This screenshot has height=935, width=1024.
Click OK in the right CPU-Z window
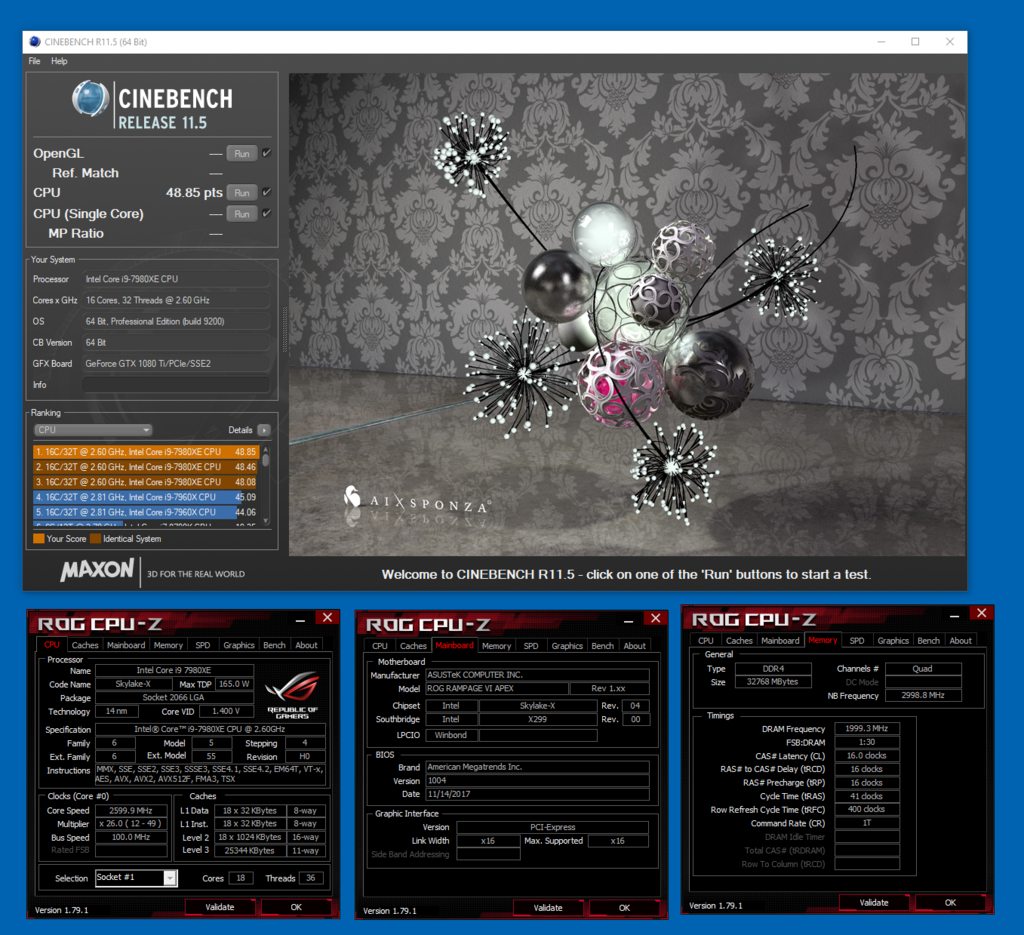point(950,902)
